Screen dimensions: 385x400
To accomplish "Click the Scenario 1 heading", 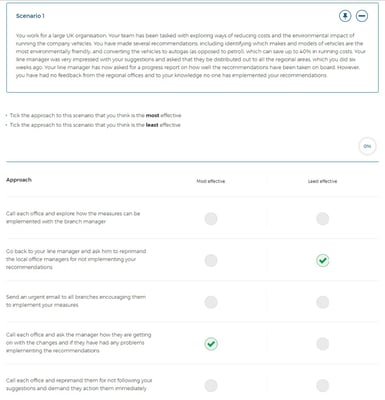I will (x=30, y=16).
